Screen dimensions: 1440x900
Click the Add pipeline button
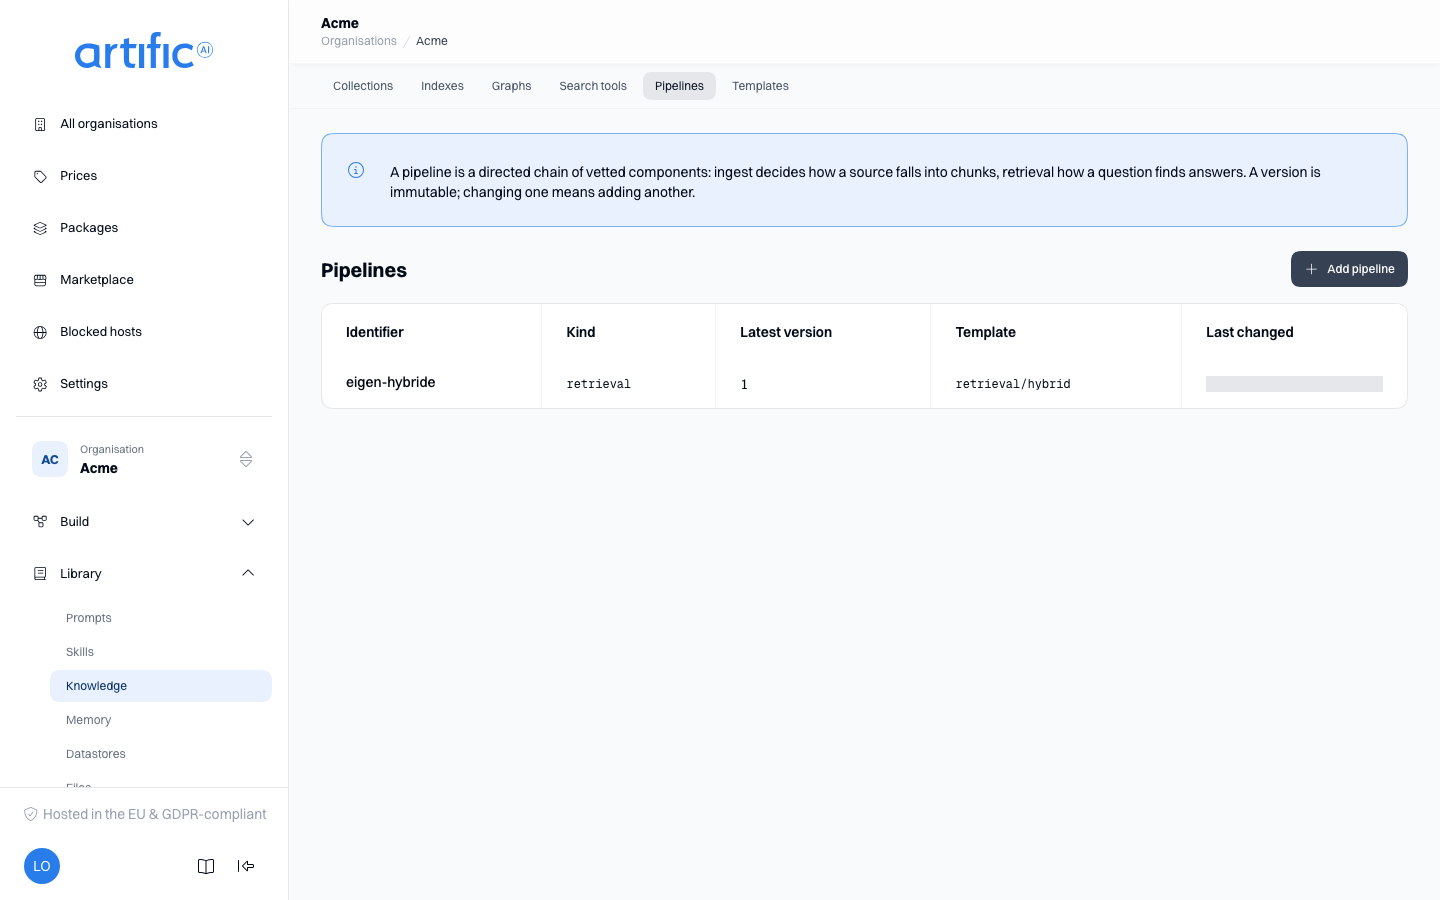coord(1349,269)
